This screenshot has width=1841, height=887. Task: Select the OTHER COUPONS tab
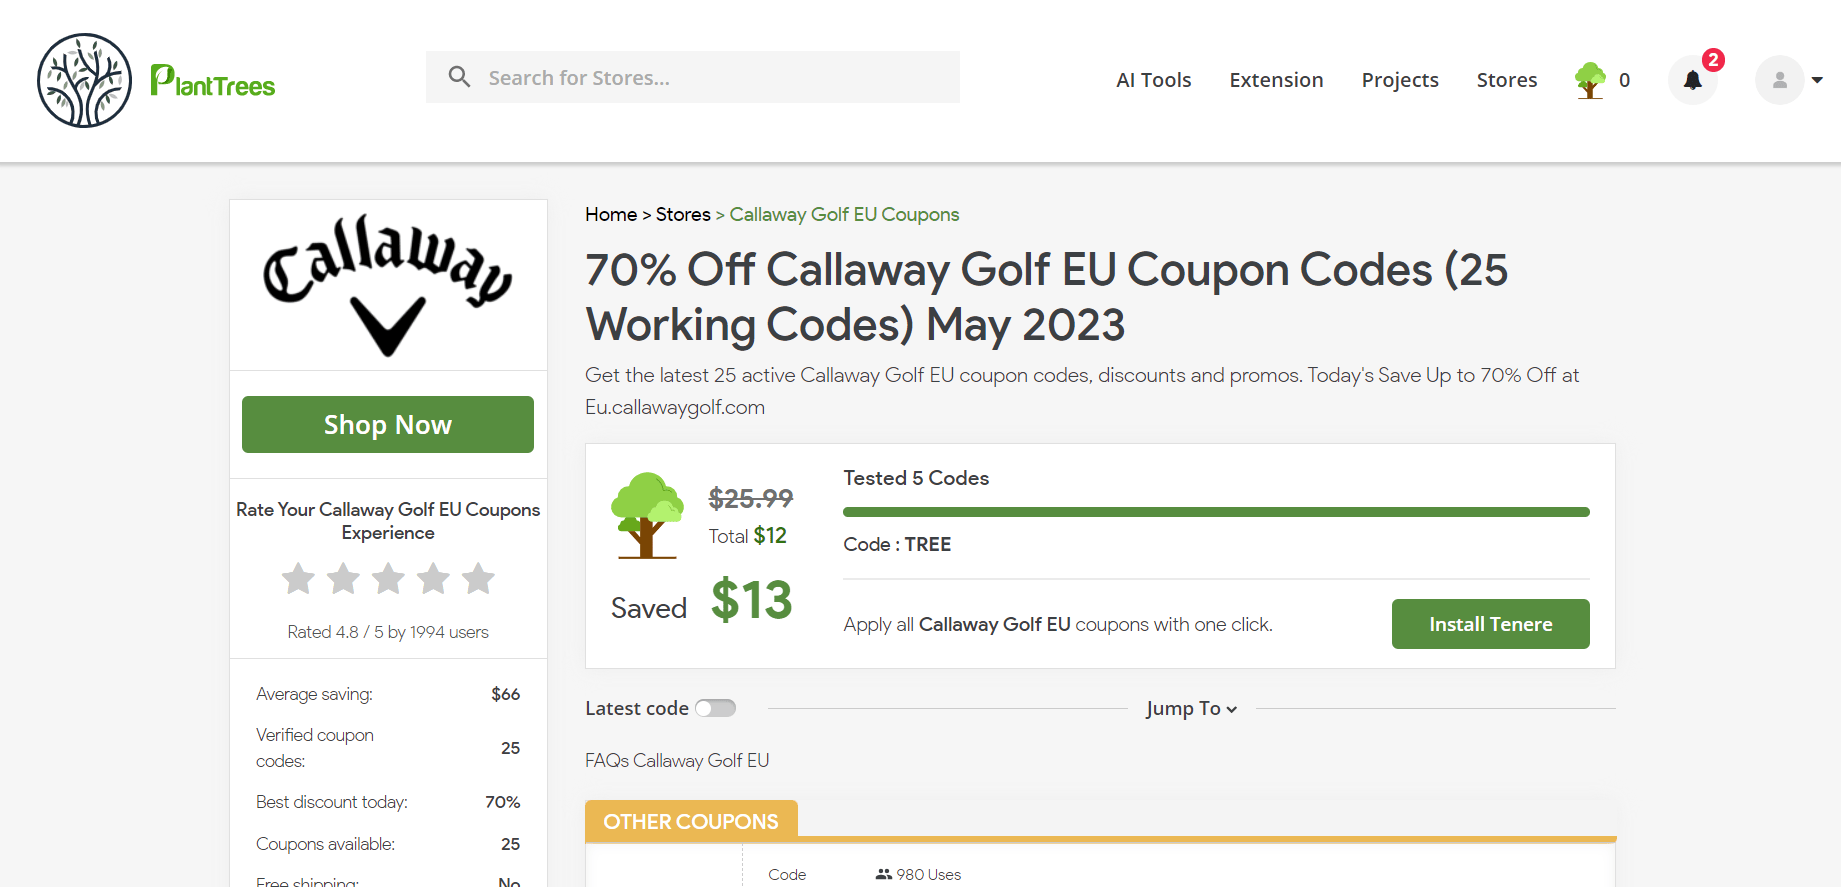coord(691,821)
